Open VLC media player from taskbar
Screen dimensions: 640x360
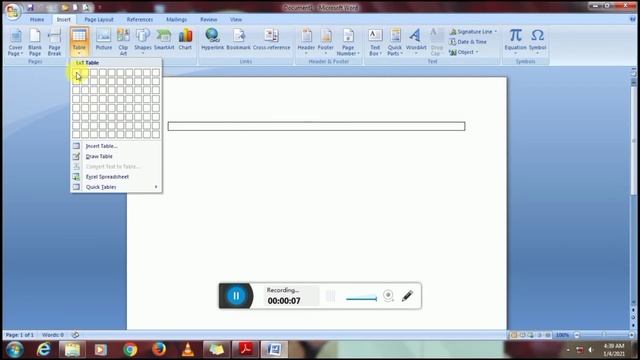pos(188,350)
